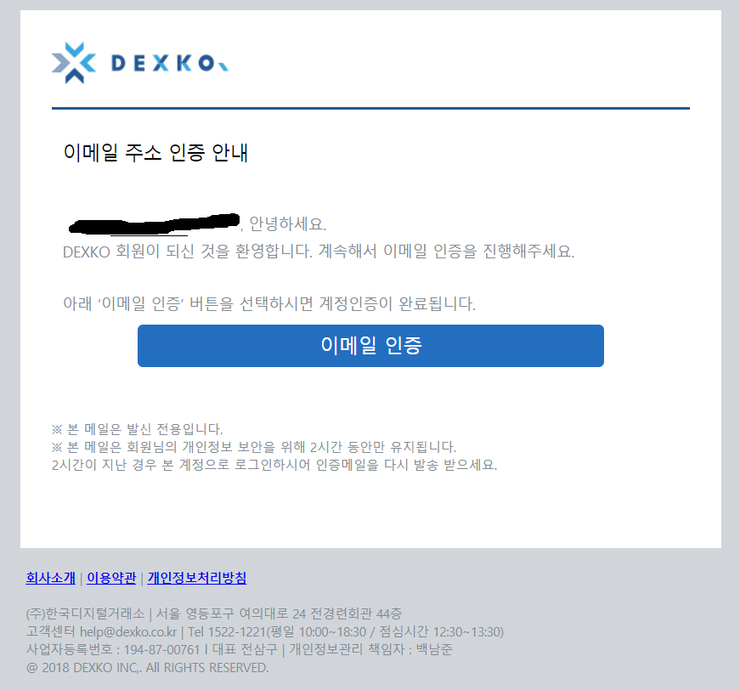Click the note about 2시간 동안만 유지됩니다
The height and width of the screenshot is (690, 740).
point(254,447)
